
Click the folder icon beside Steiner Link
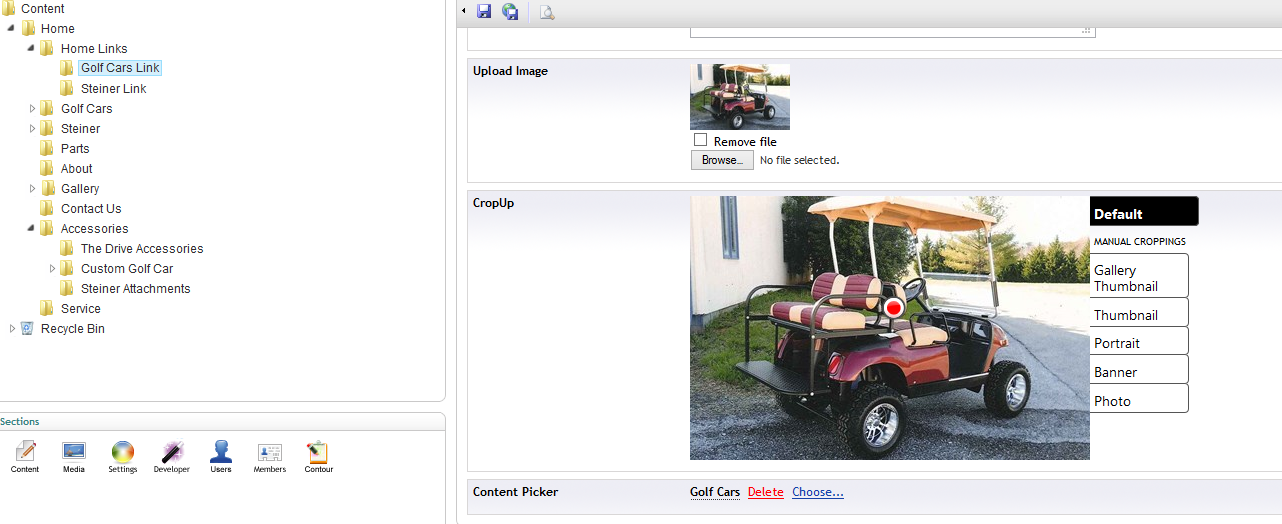click(x=67, y=88)
